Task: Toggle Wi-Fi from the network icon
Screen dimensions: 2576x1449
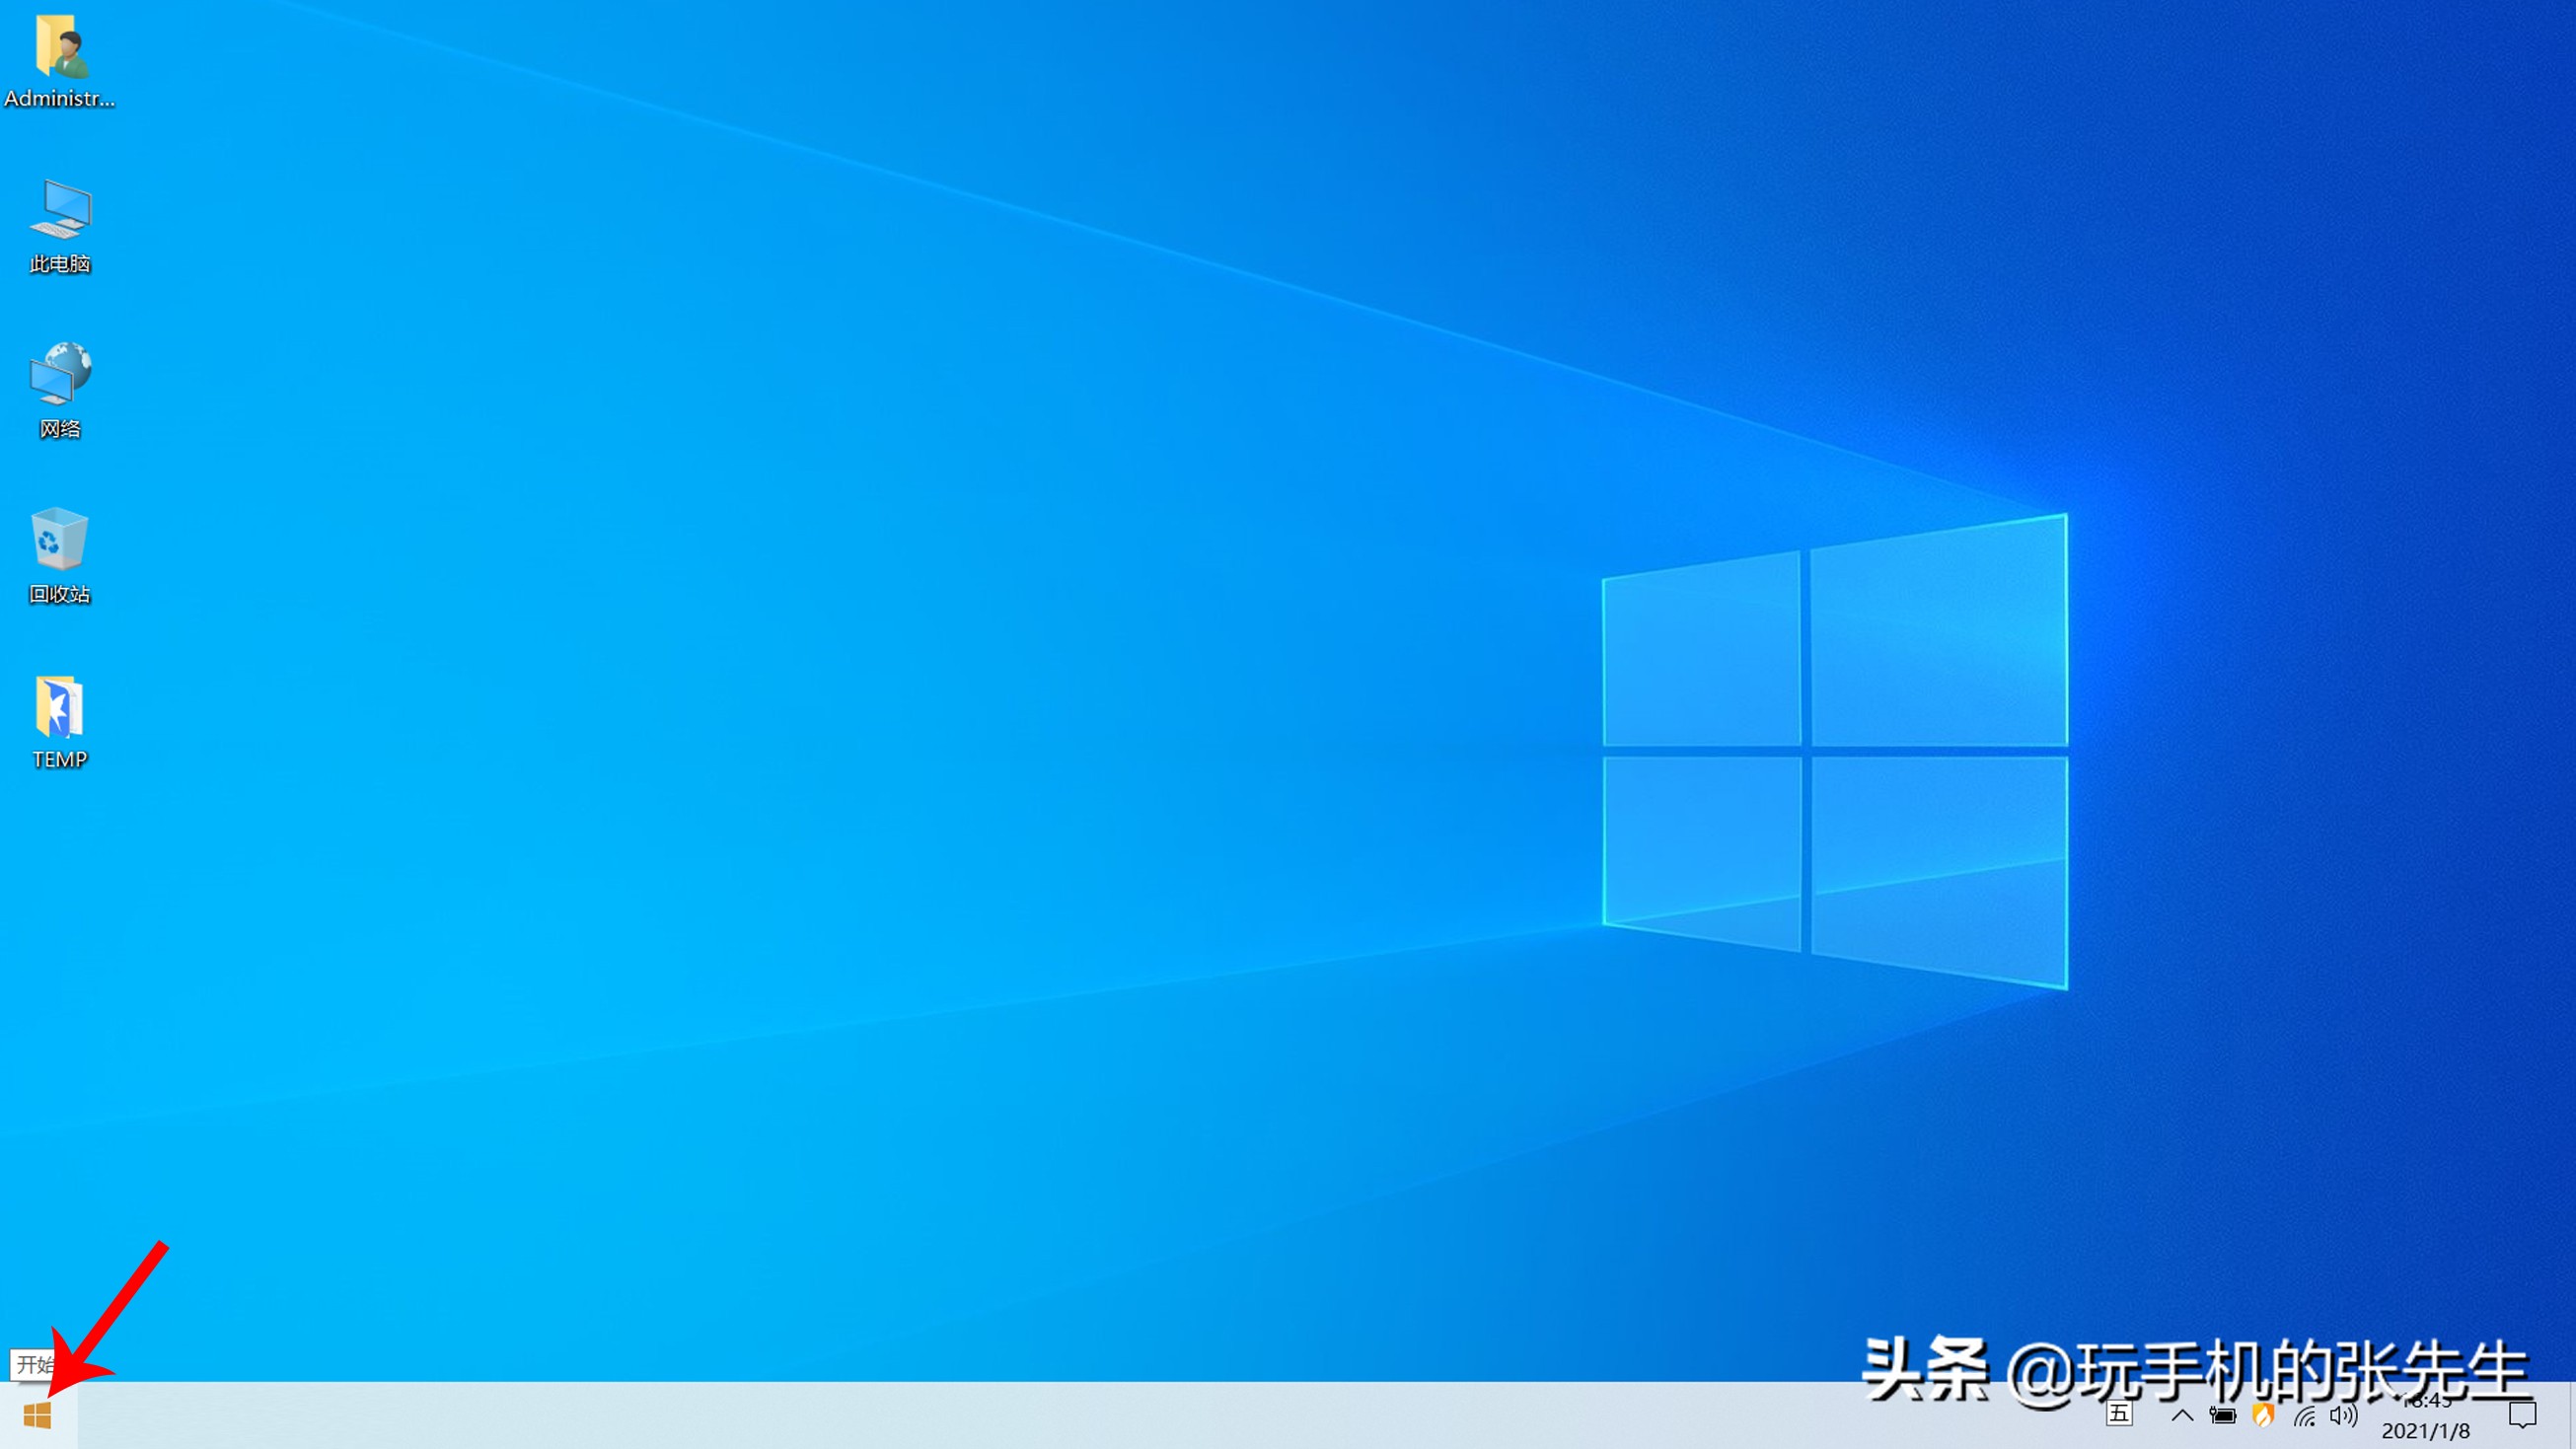Action: coord(2304,1417)
